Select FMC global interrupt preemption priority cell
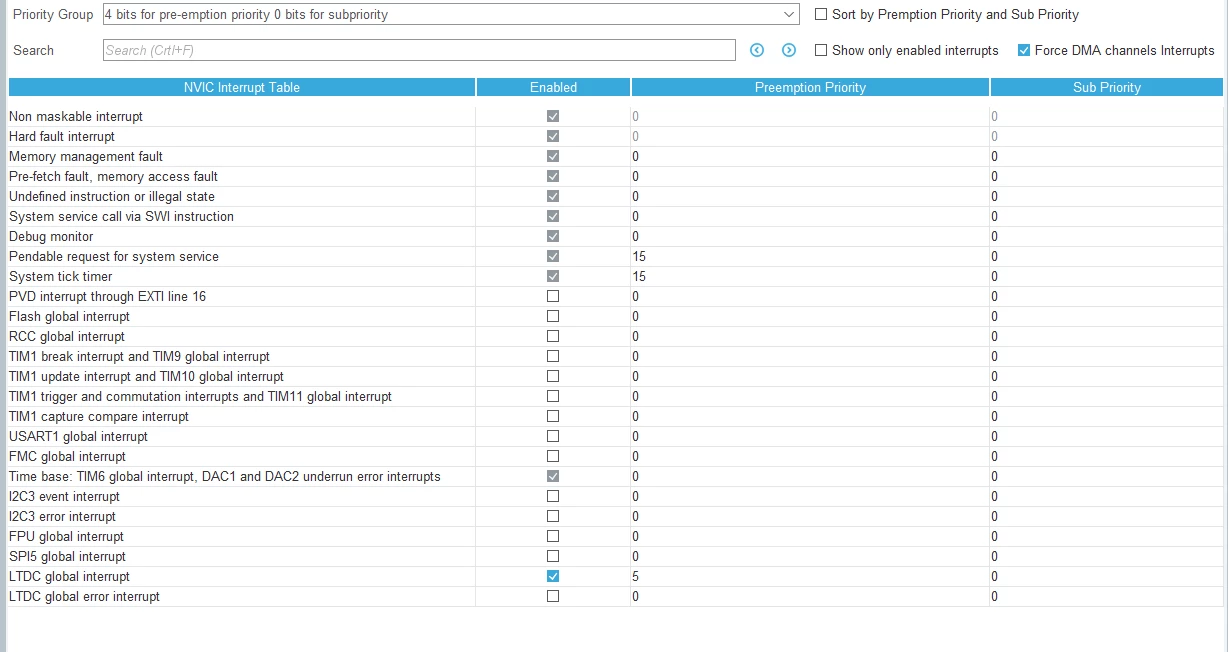 pos(810,456)
